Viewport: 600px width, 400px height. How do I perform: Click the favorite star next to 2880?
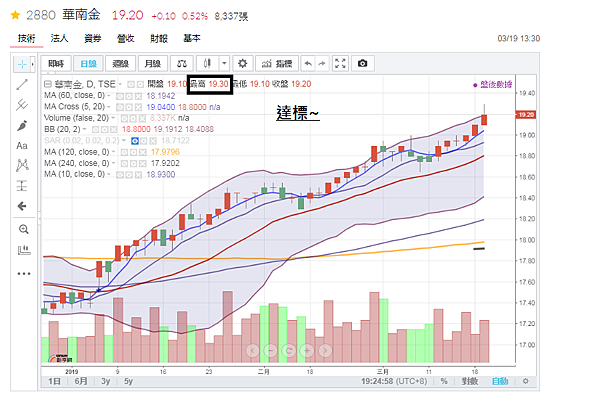15,15
